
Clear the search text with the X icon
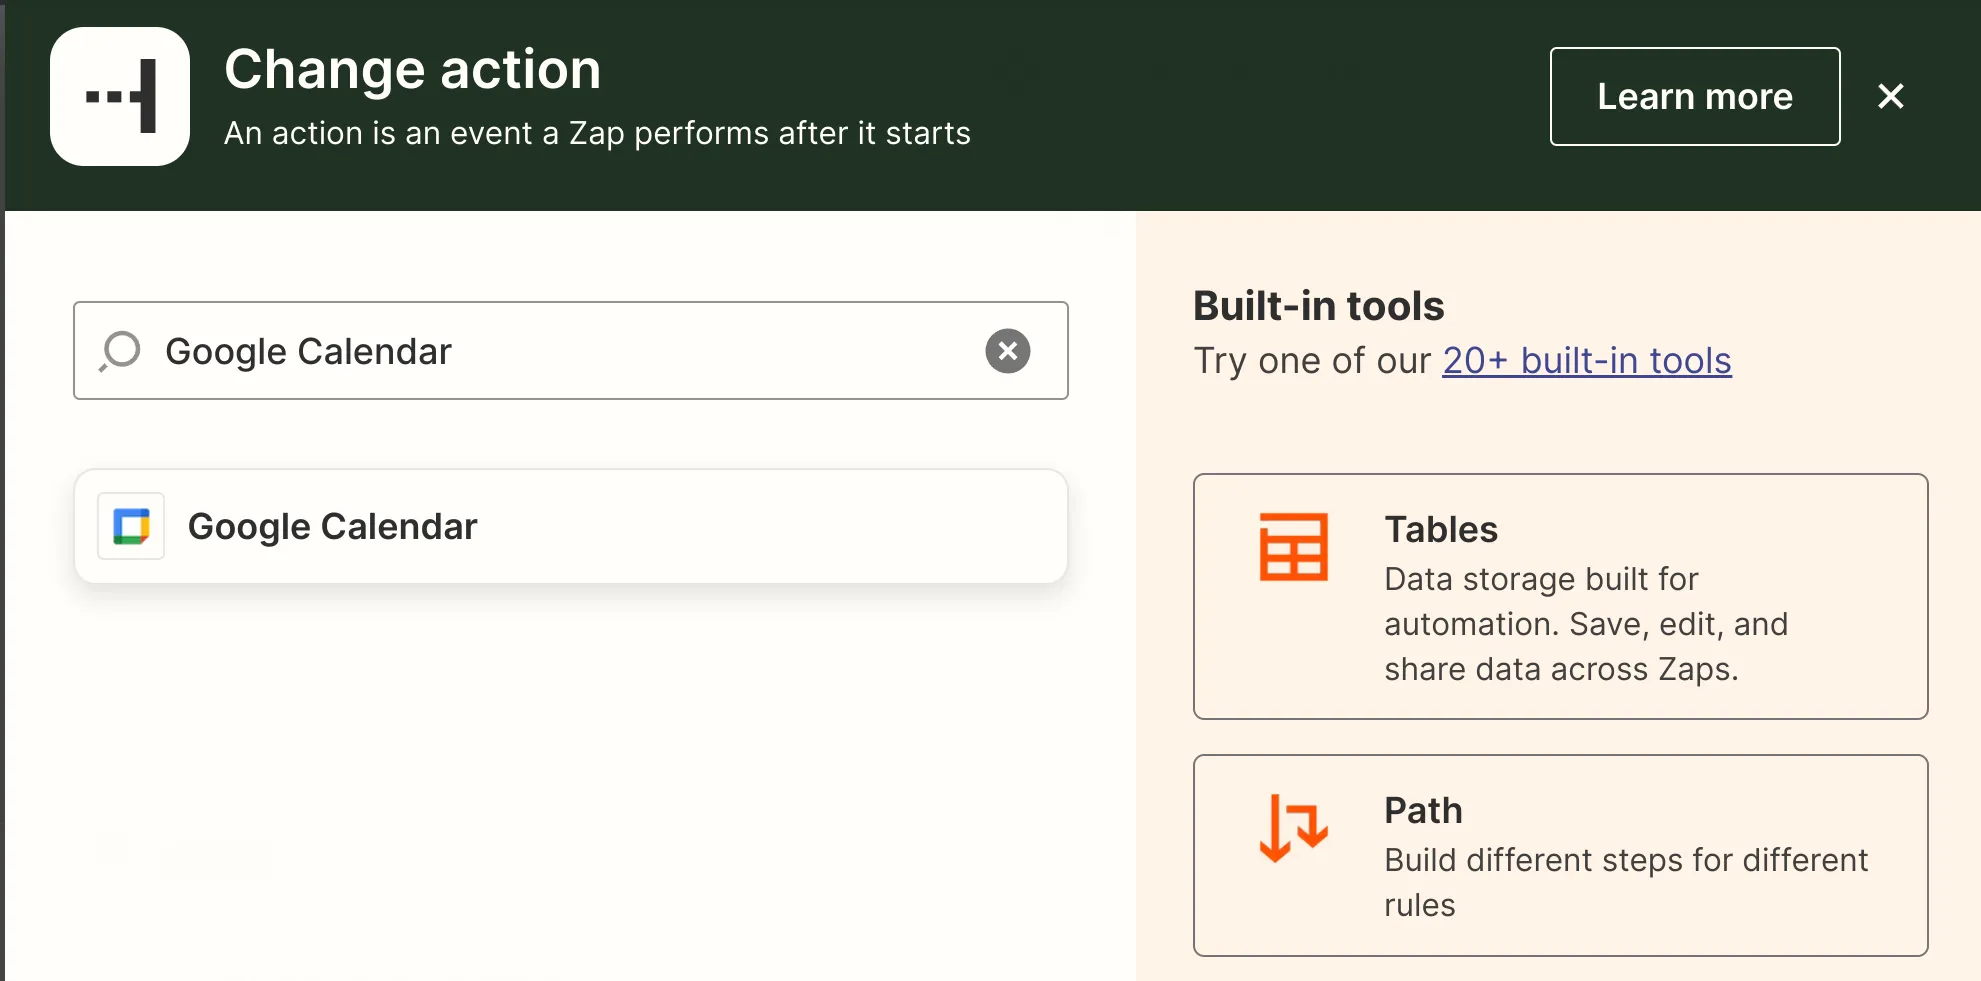click(x=1007, y=351)
